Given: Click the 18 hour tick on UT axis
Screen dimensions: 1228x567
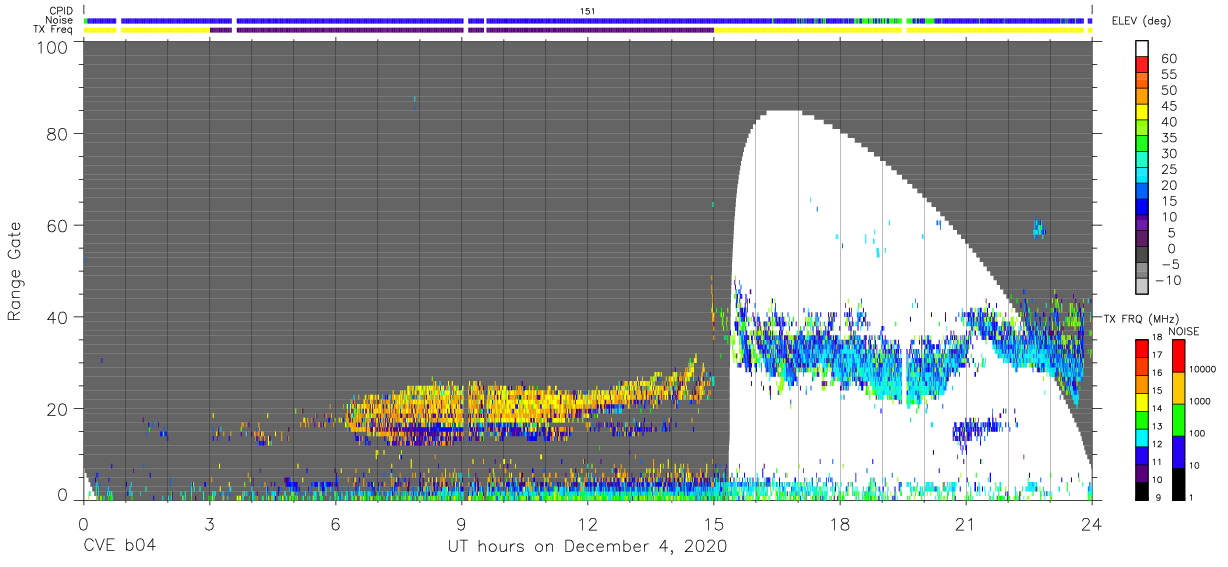Looking at the screenshot, I should click(x=840, y=523).
